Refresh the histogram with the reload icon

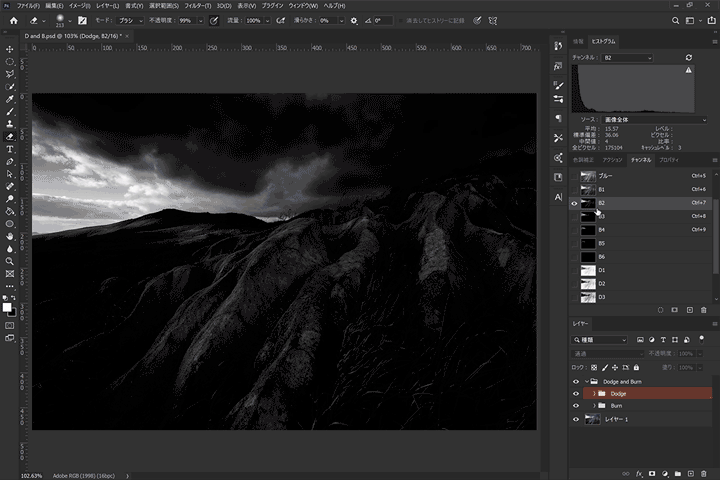click(688, 58)
